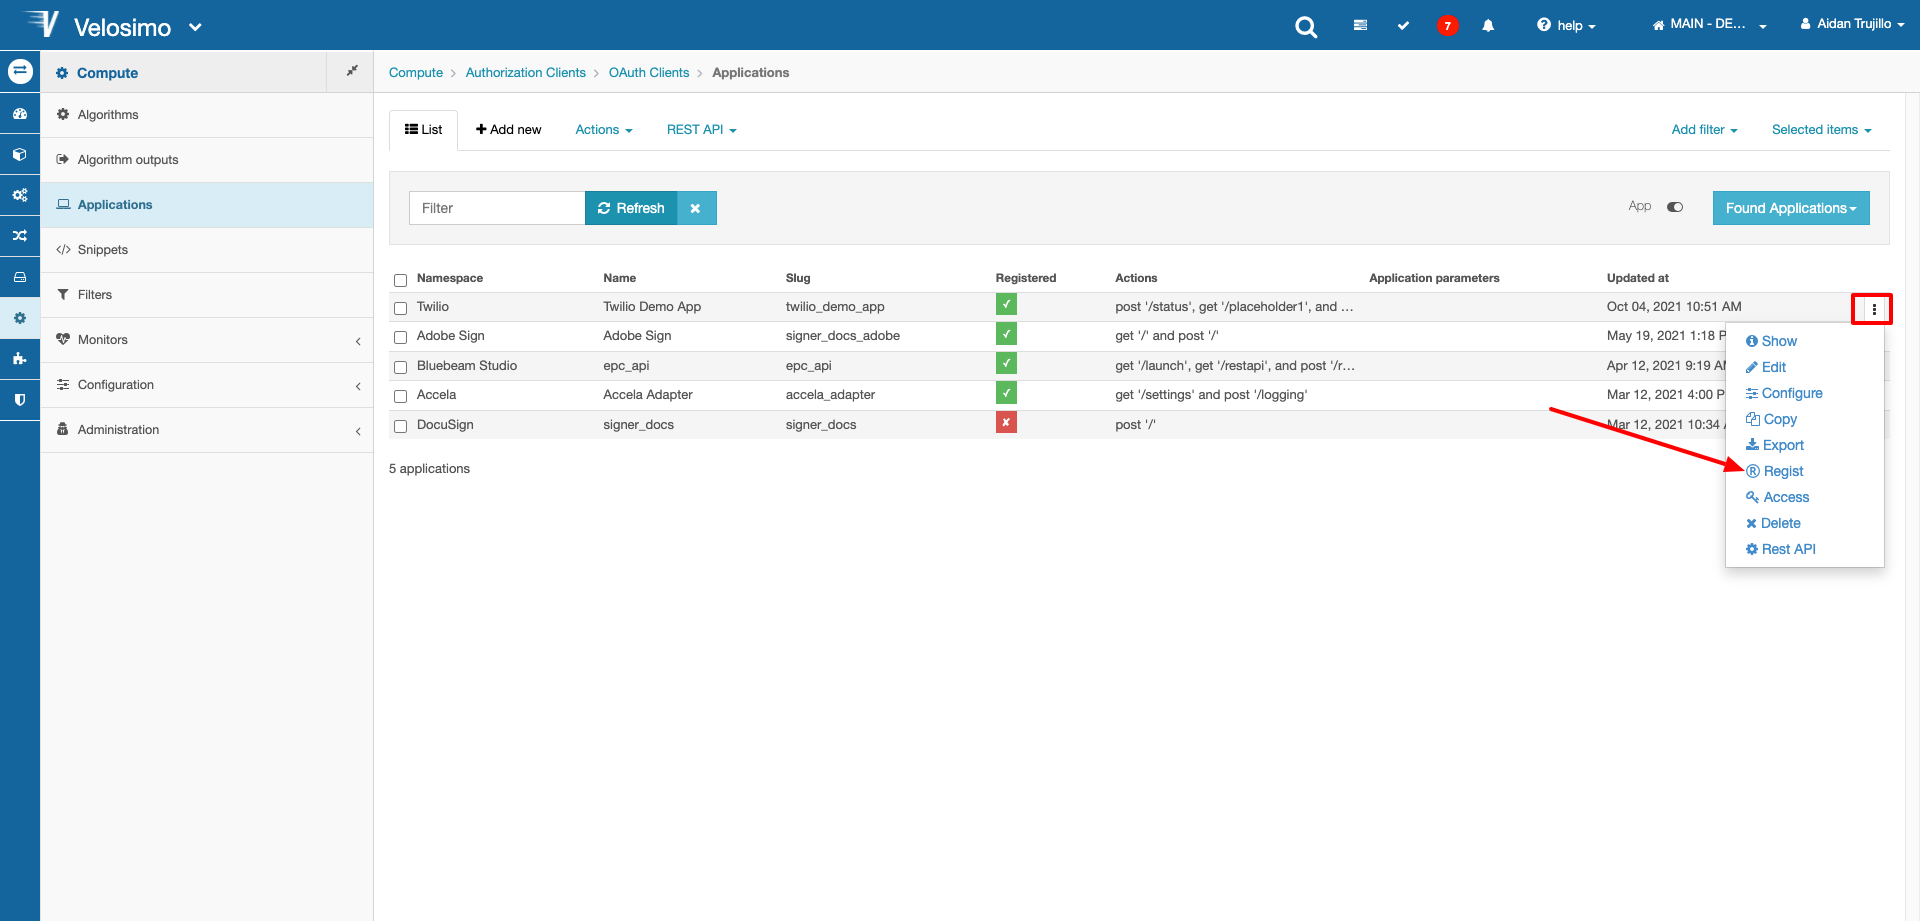Toggle the App switch

pyautogui.click(x=1675, y=207)
